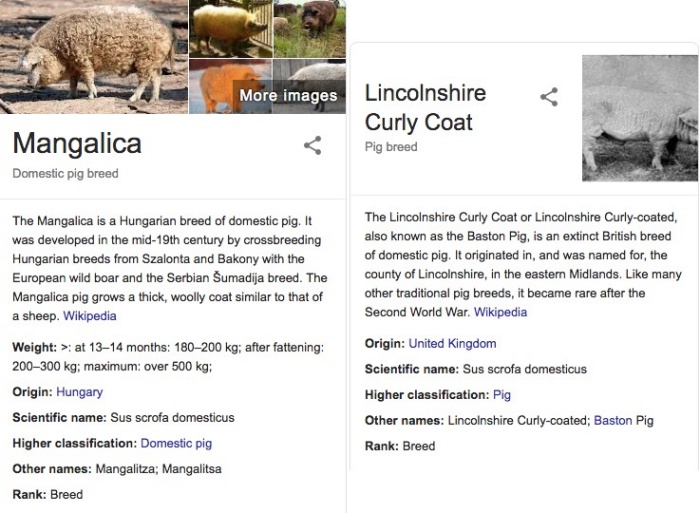Viewport: 700px width, 513px height.
Task: Open the United Kingdom origin link
Action: pyautogui.click(x=452, y=343)
